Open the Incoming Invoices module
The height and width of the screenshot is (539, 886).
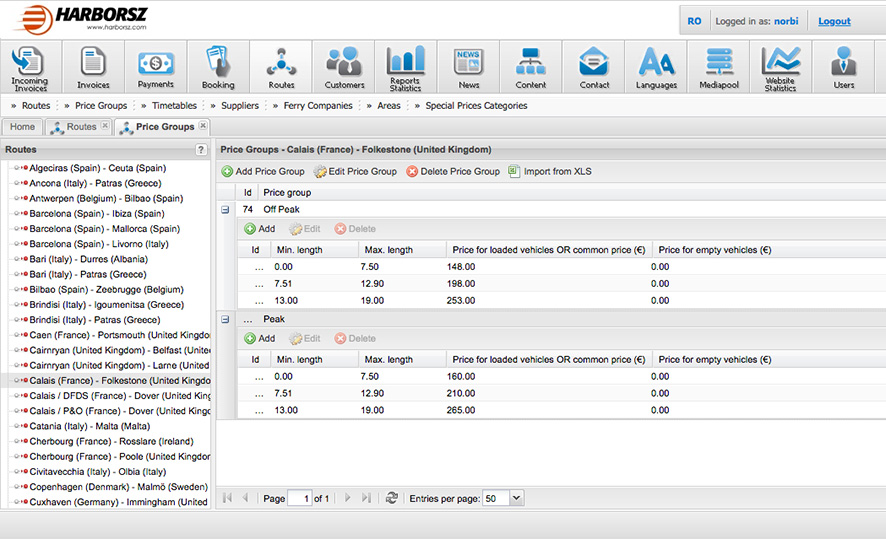click(x=30, y=67)
